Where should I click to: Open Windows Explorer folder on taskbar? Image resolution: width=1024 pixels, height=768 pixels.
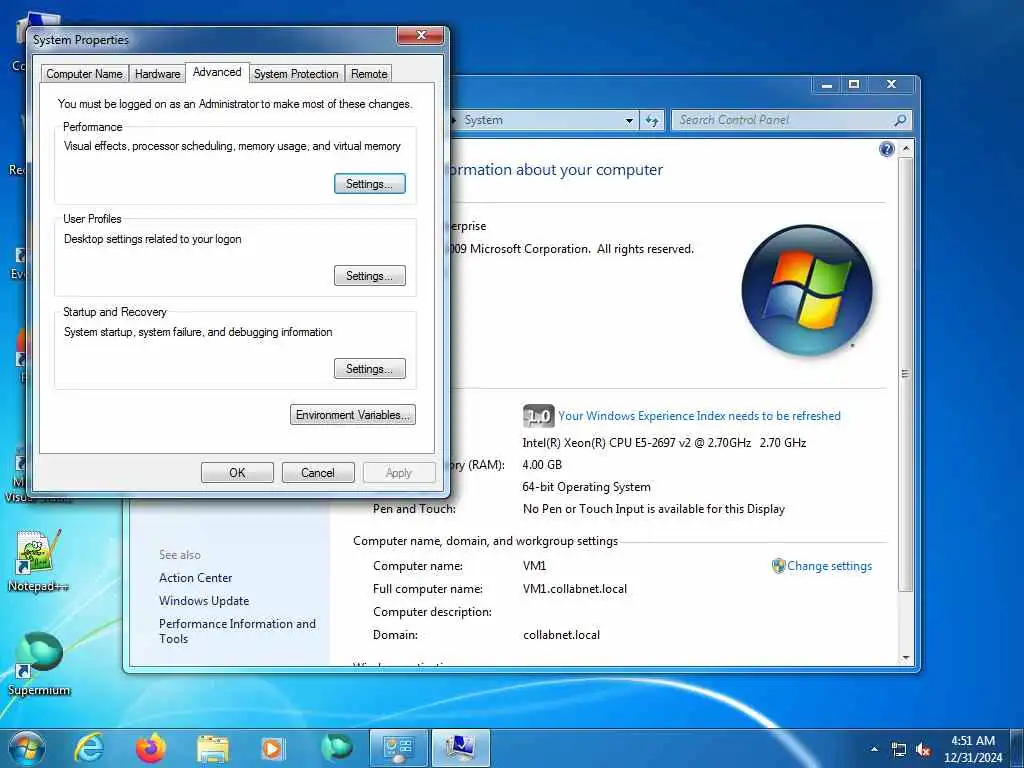(x=213, y=749)
